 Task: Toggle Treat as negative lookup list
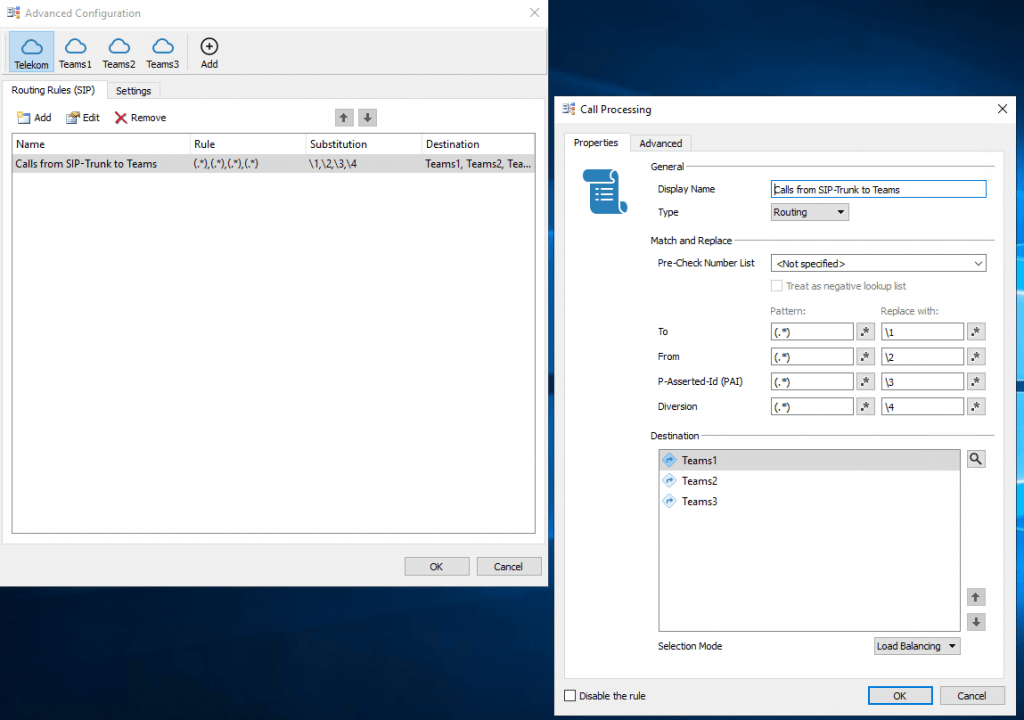pos(776,286)
